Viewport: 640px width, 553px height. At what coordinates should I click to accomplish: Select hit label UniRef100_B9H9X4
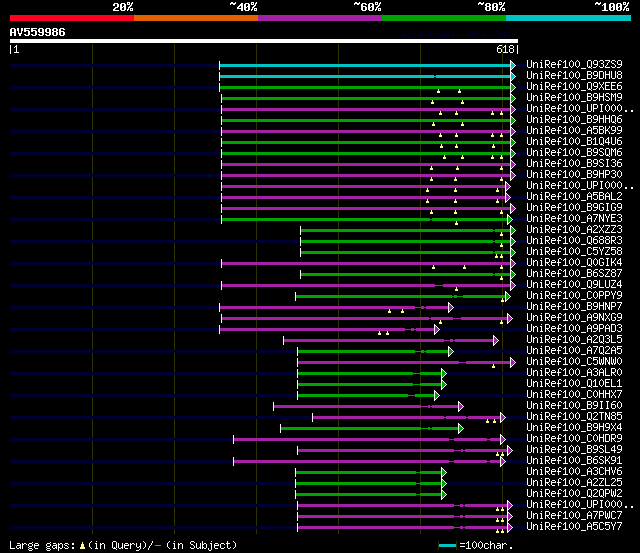point(574,428)
